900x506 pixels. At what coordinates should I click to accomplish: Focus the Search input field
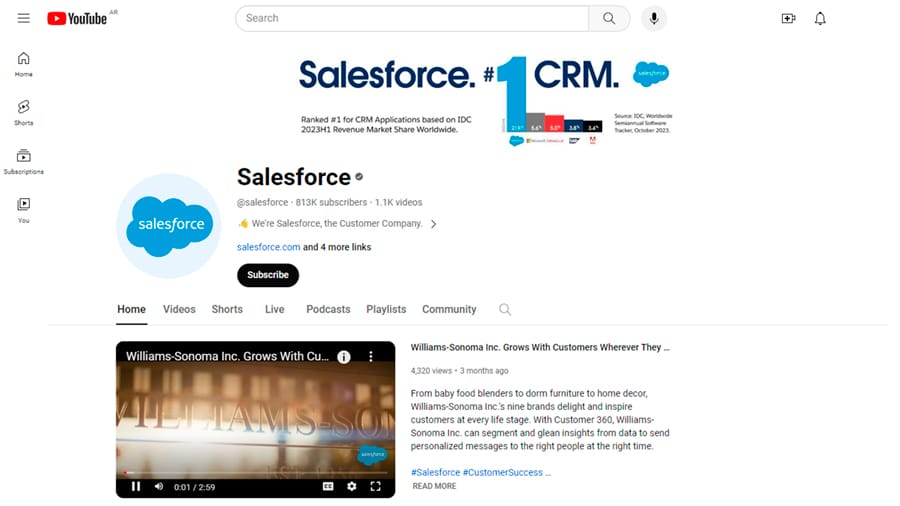coord(412,18)
